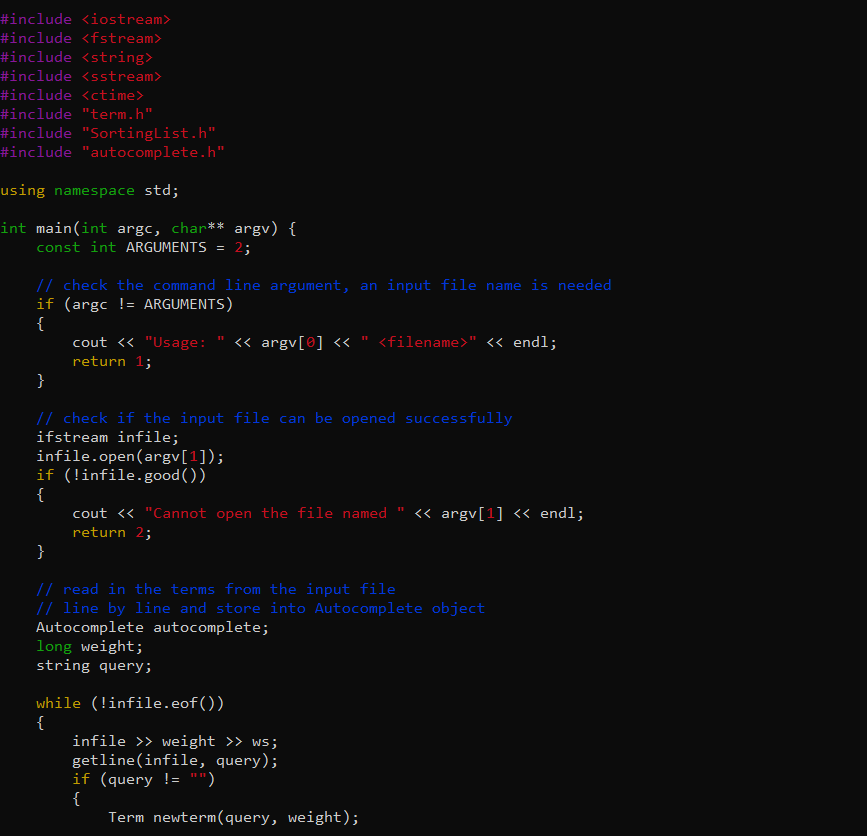Click the line '#include "term.h"'
This screenshot has width=867, height=836.
pos(76,114)
